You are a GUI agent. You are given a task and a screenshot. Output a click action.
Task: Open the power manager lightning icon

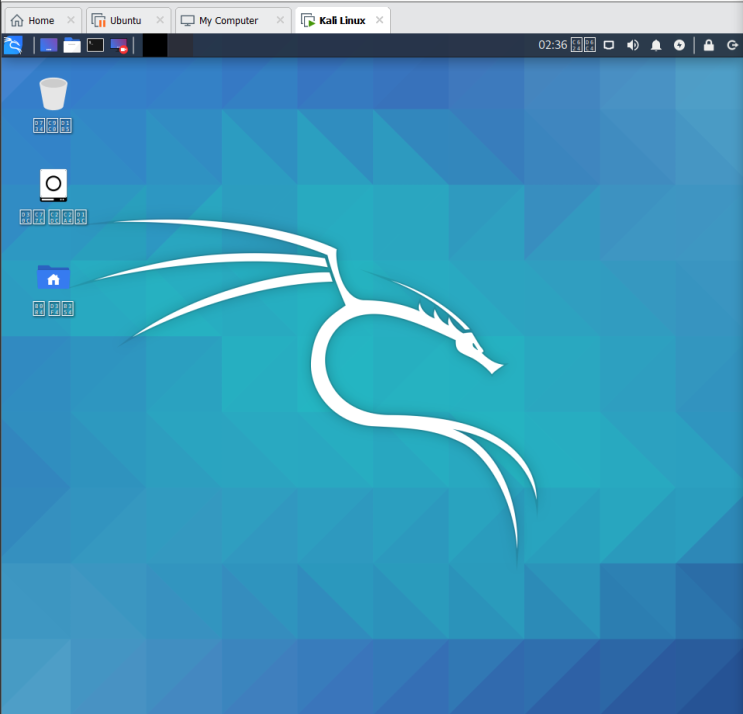point(680,45)
